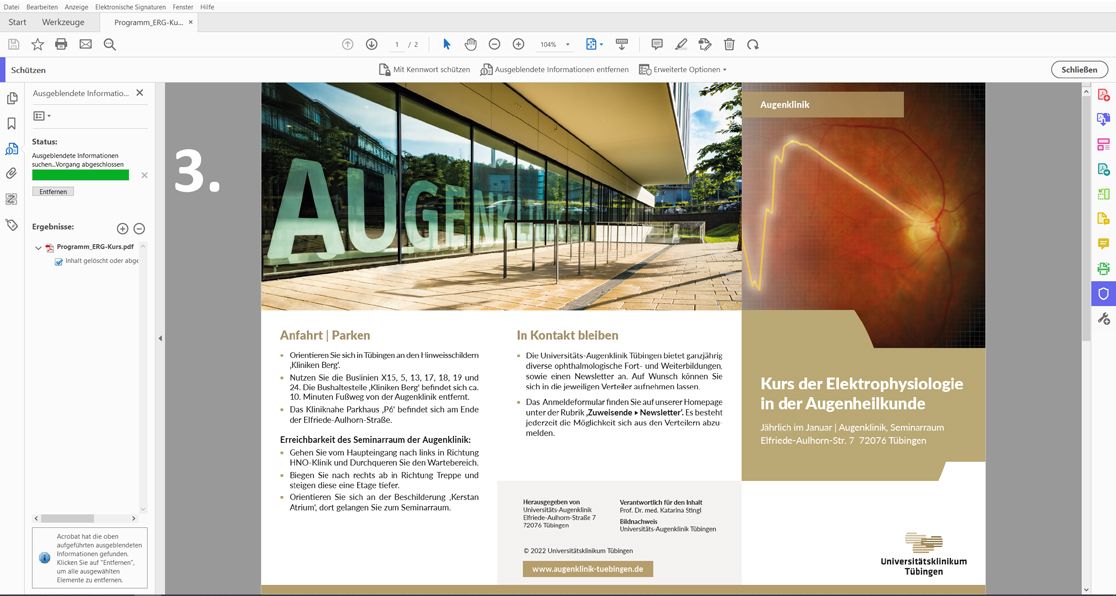Expand all results with plus circle
This screenshot has height=596, width=1116.
tap(122, 229)
